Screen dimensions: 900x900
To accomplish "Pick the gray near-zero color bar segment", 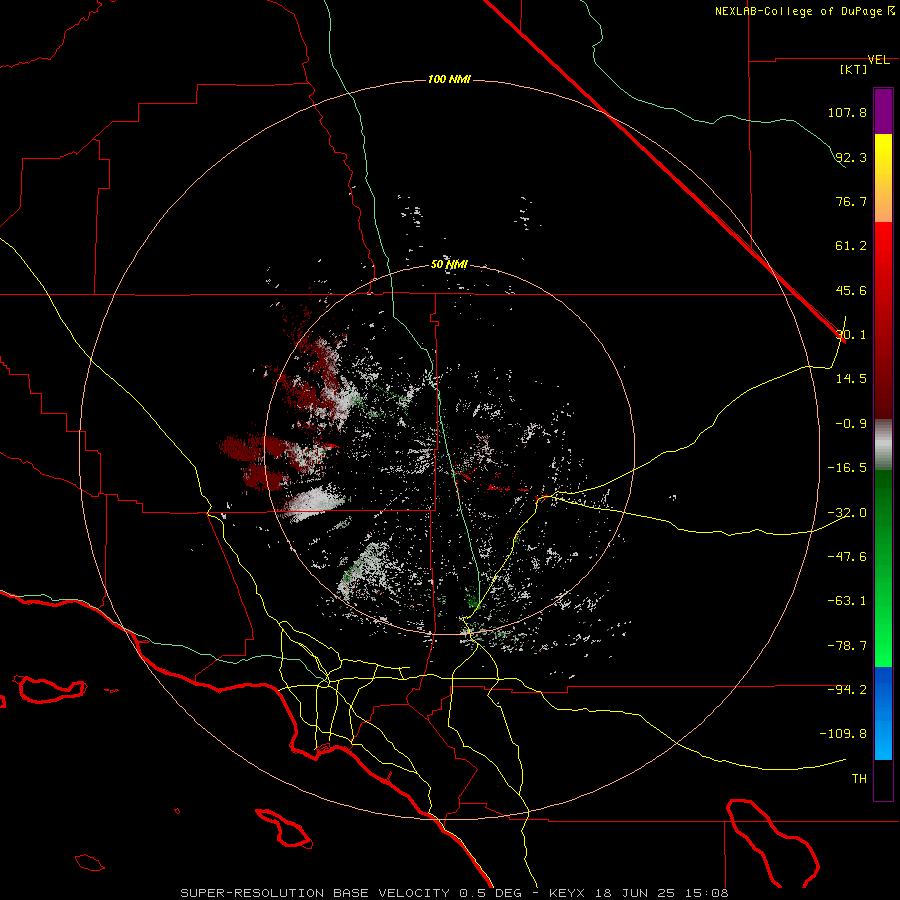I will pyautogui.click(x=883, y=443).
